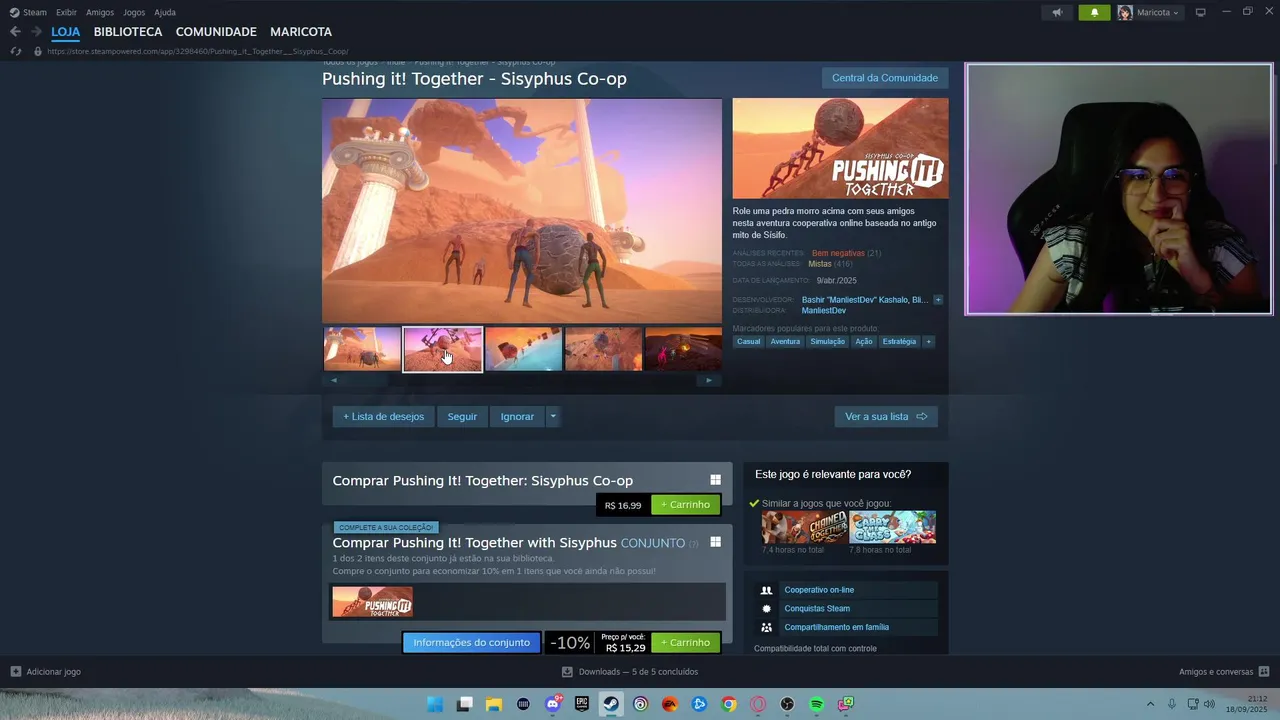Click Ver a sua lista

[886, 417]
